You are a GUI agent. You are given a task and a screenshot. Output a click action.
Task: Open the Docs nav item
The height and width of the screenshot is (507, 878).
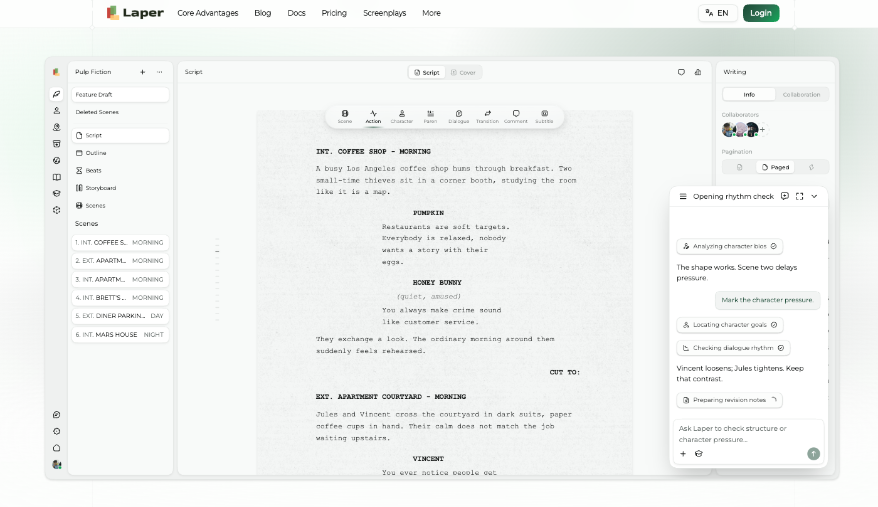296,13
